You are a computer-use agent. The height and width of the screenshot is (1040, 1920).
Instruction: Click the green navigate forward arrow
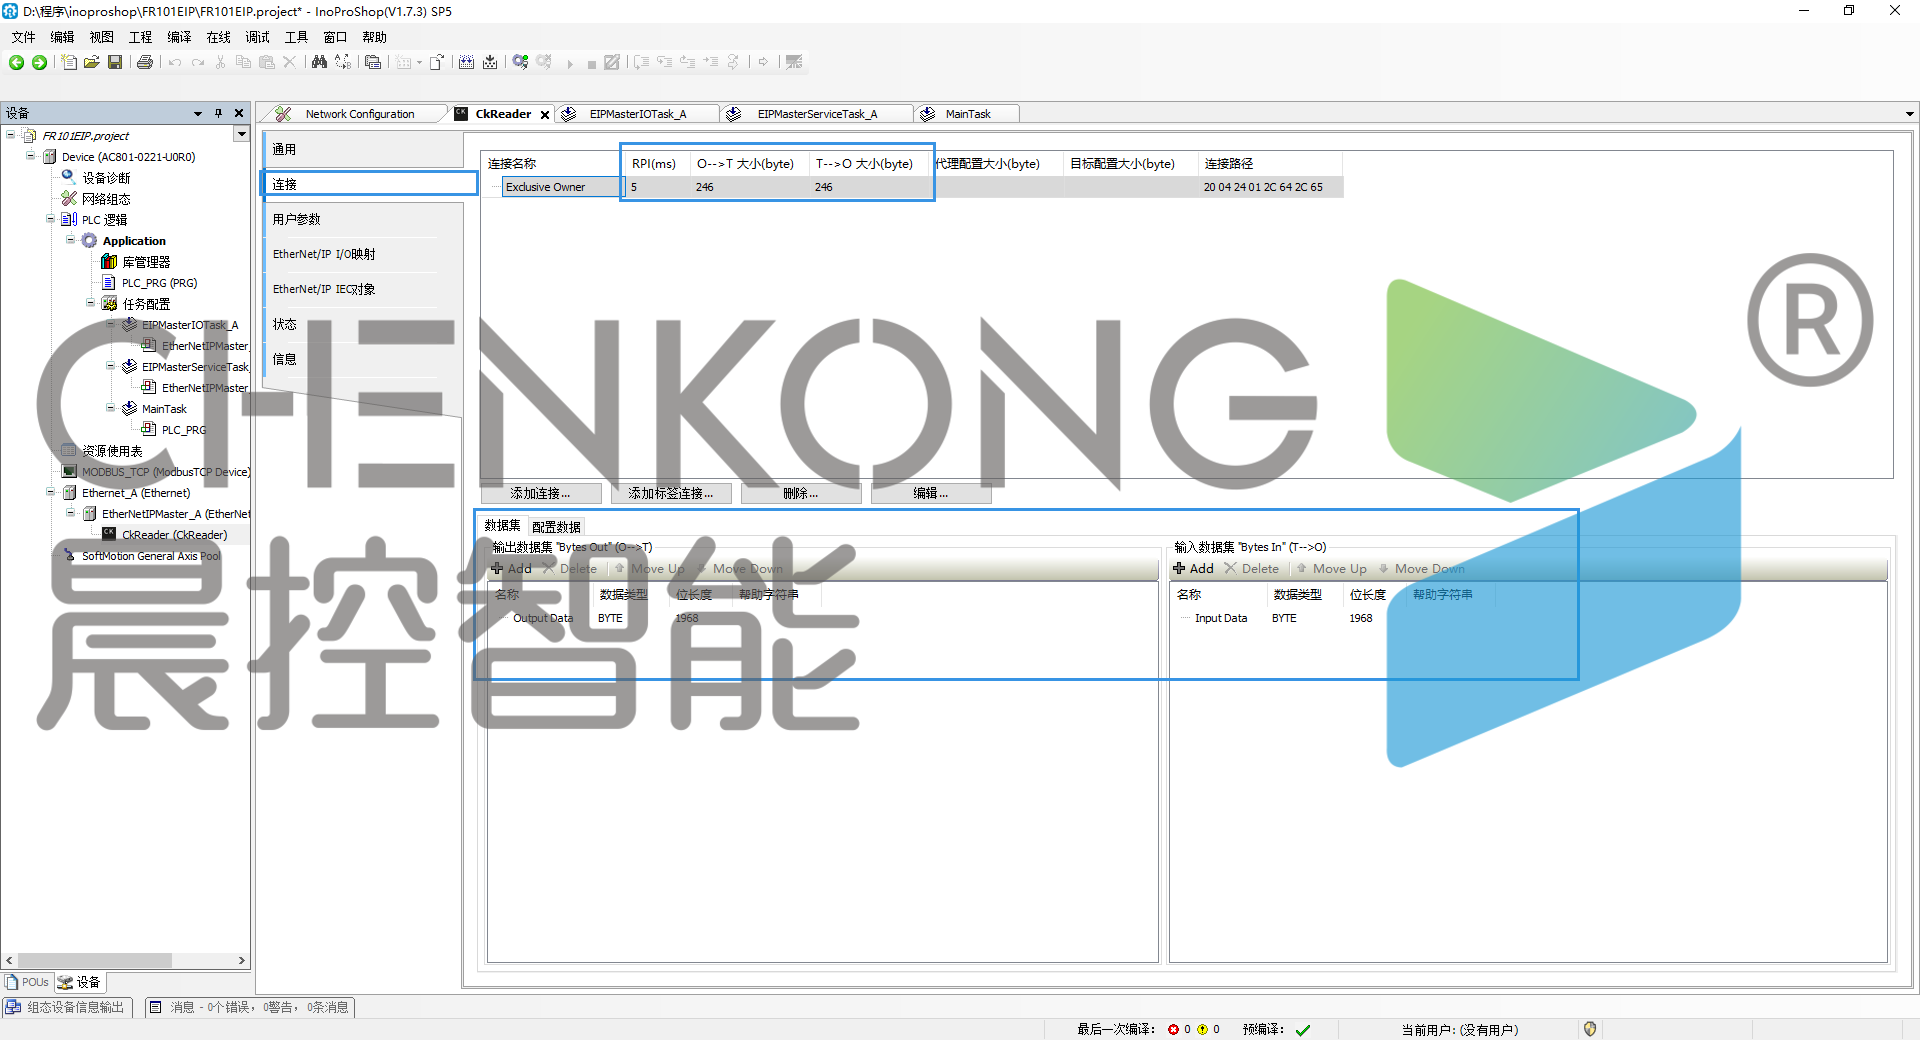(39, 62)
